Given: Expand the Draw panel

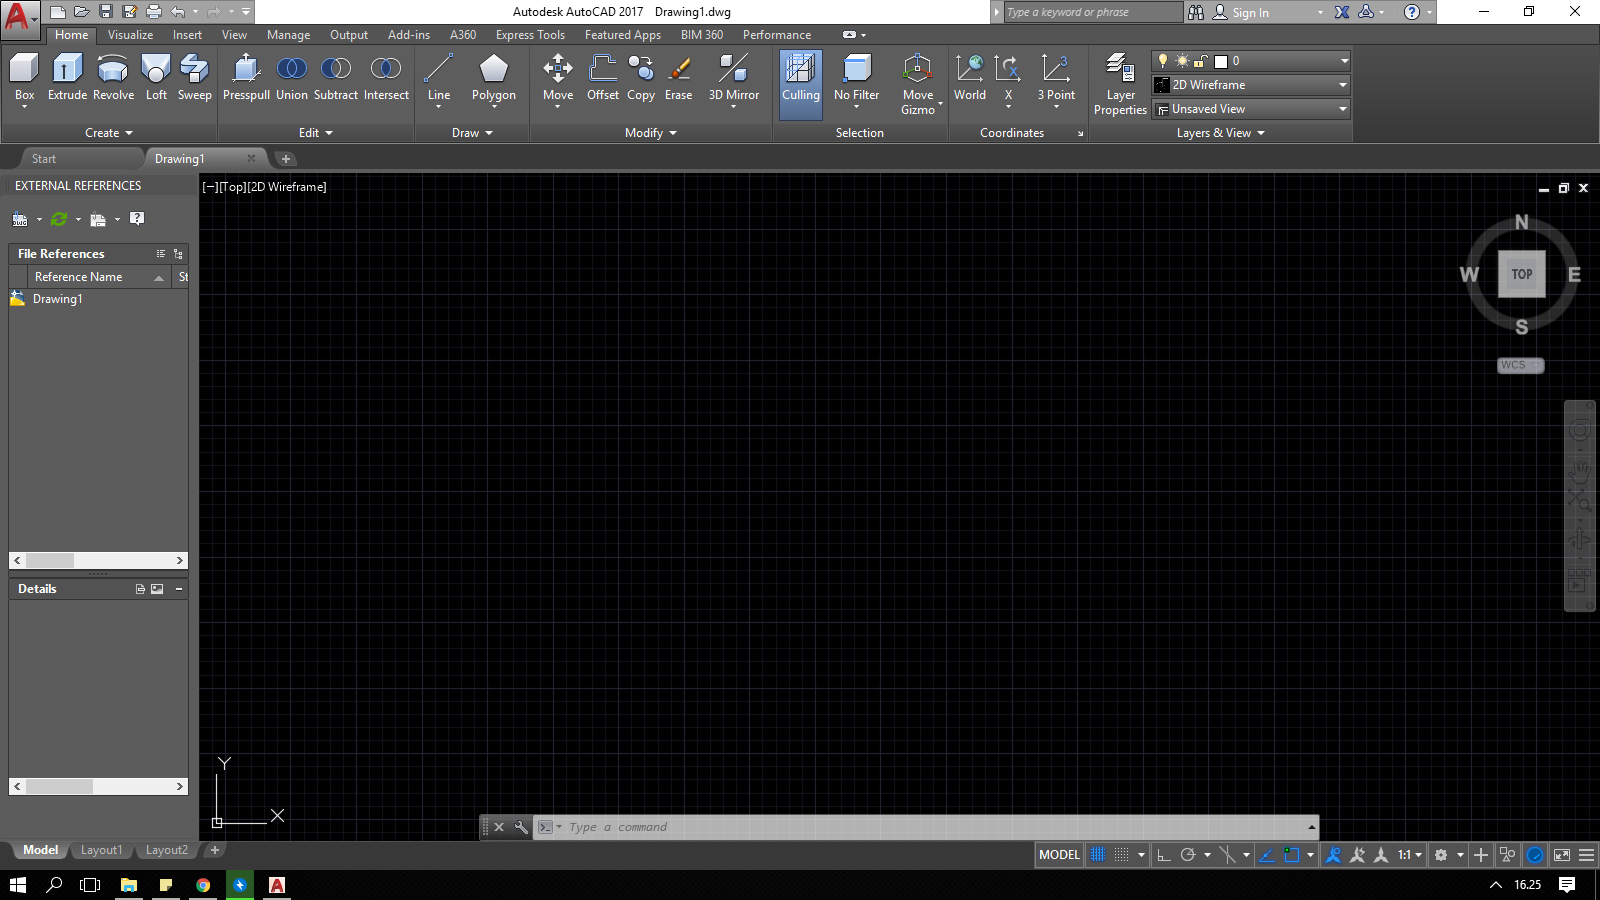Looking at the screenshot, I should [x=472, y=133].
